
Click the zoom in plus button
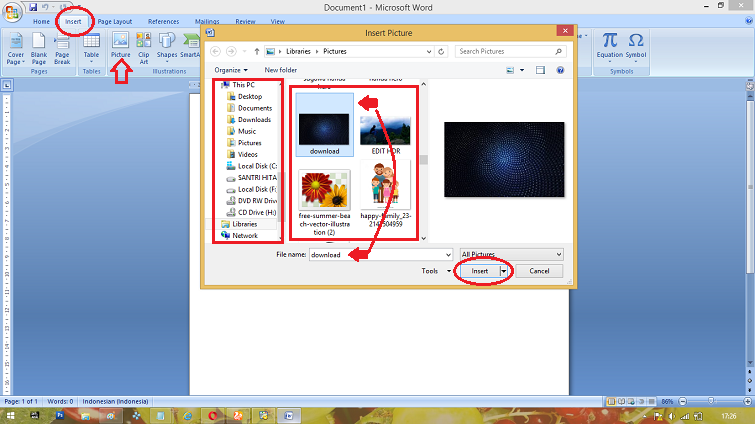click(747, 401)
